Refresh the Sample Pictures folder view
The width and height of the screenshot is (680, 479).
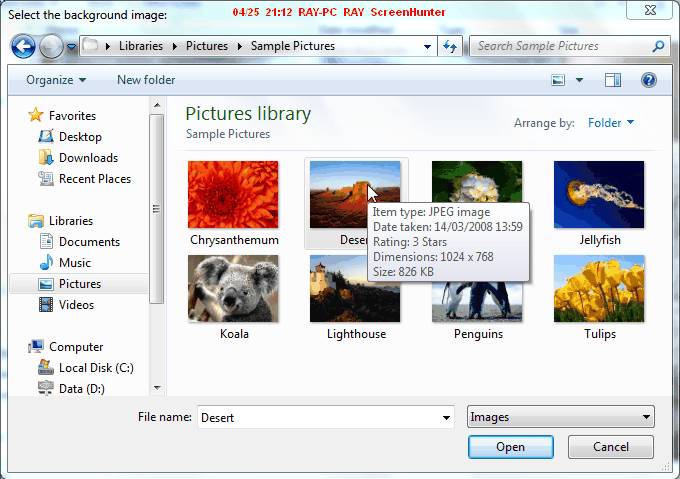(x=450, y=46)
